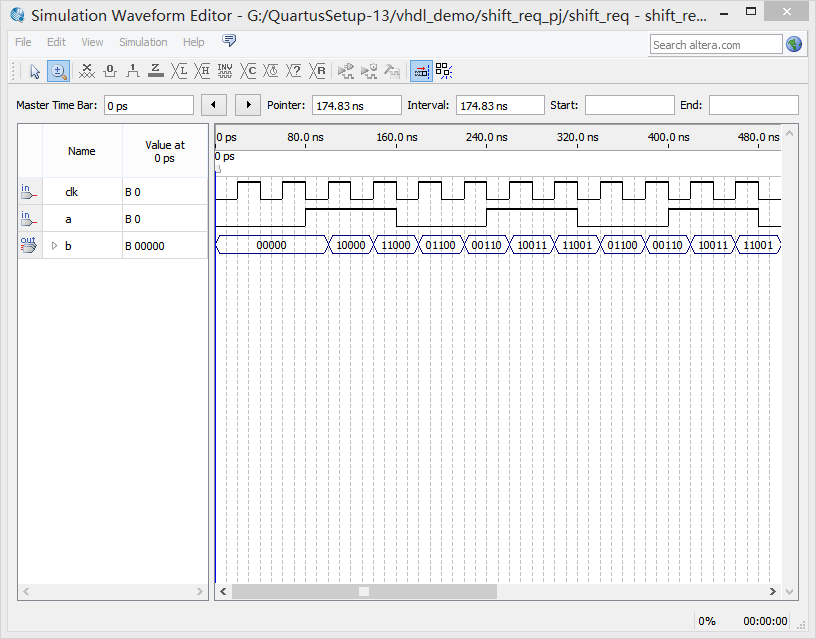Click waveform scrollbar right arrow

(773, 592)
